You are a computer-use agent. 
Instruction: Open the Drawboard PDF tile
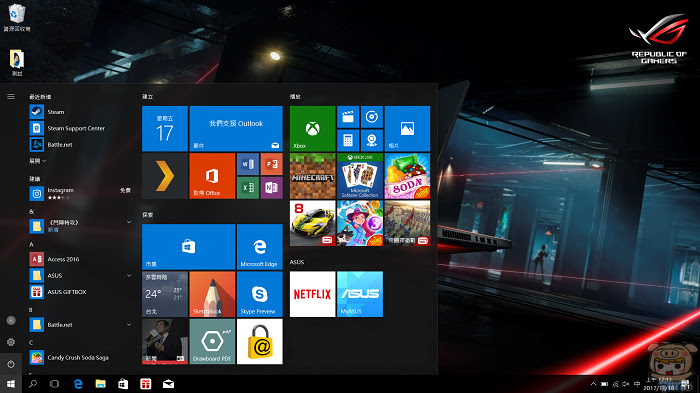click(212, 342)
